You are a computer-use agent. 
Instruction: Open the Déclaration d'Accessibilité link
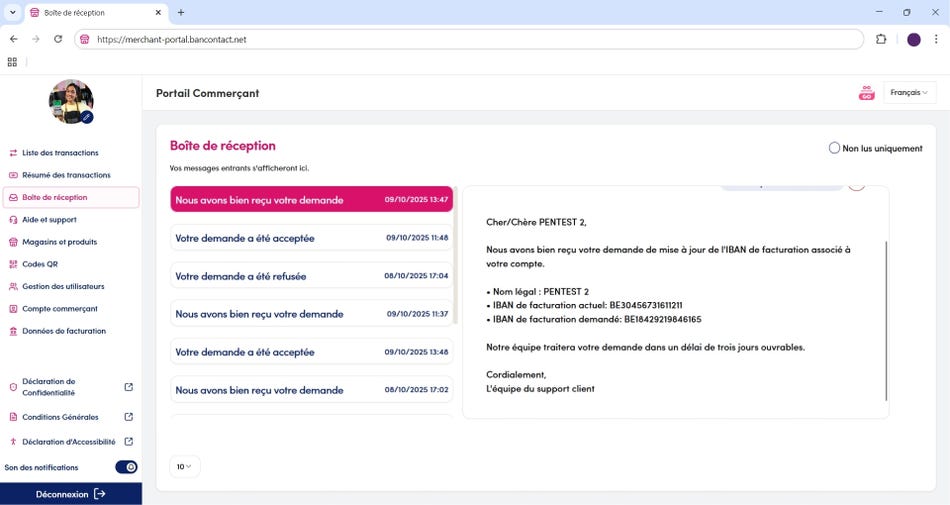click(x=68, y=442)
